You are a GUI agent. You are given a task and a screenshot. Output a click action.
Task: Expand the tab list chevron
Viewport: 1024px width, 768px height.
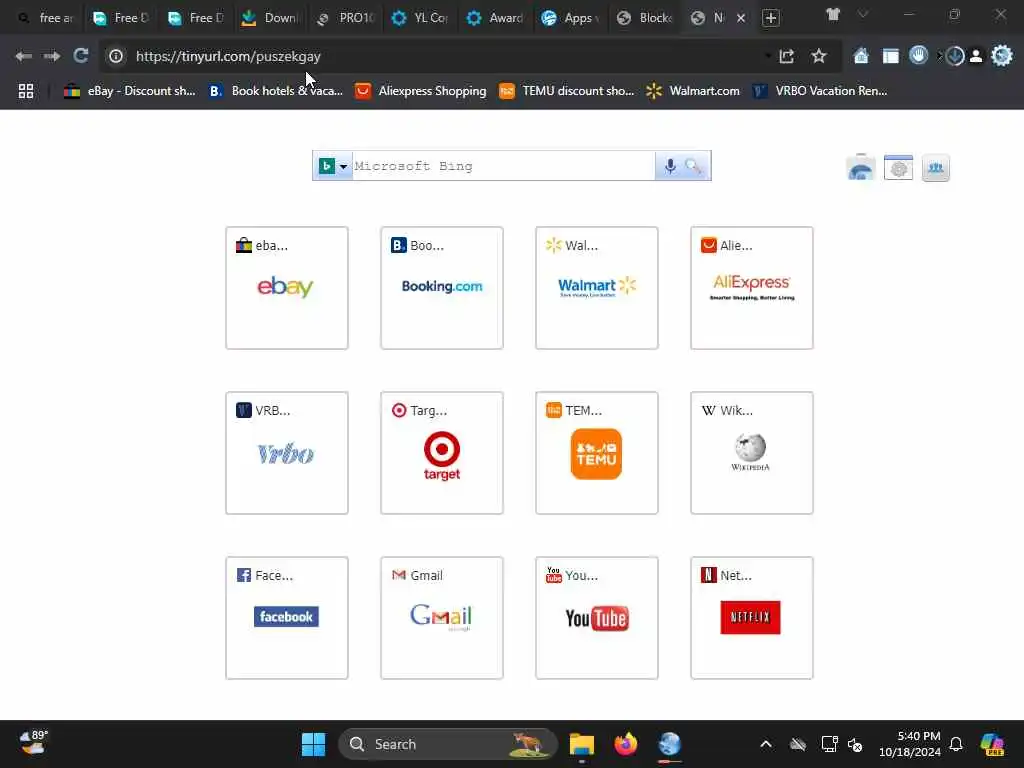863,14
